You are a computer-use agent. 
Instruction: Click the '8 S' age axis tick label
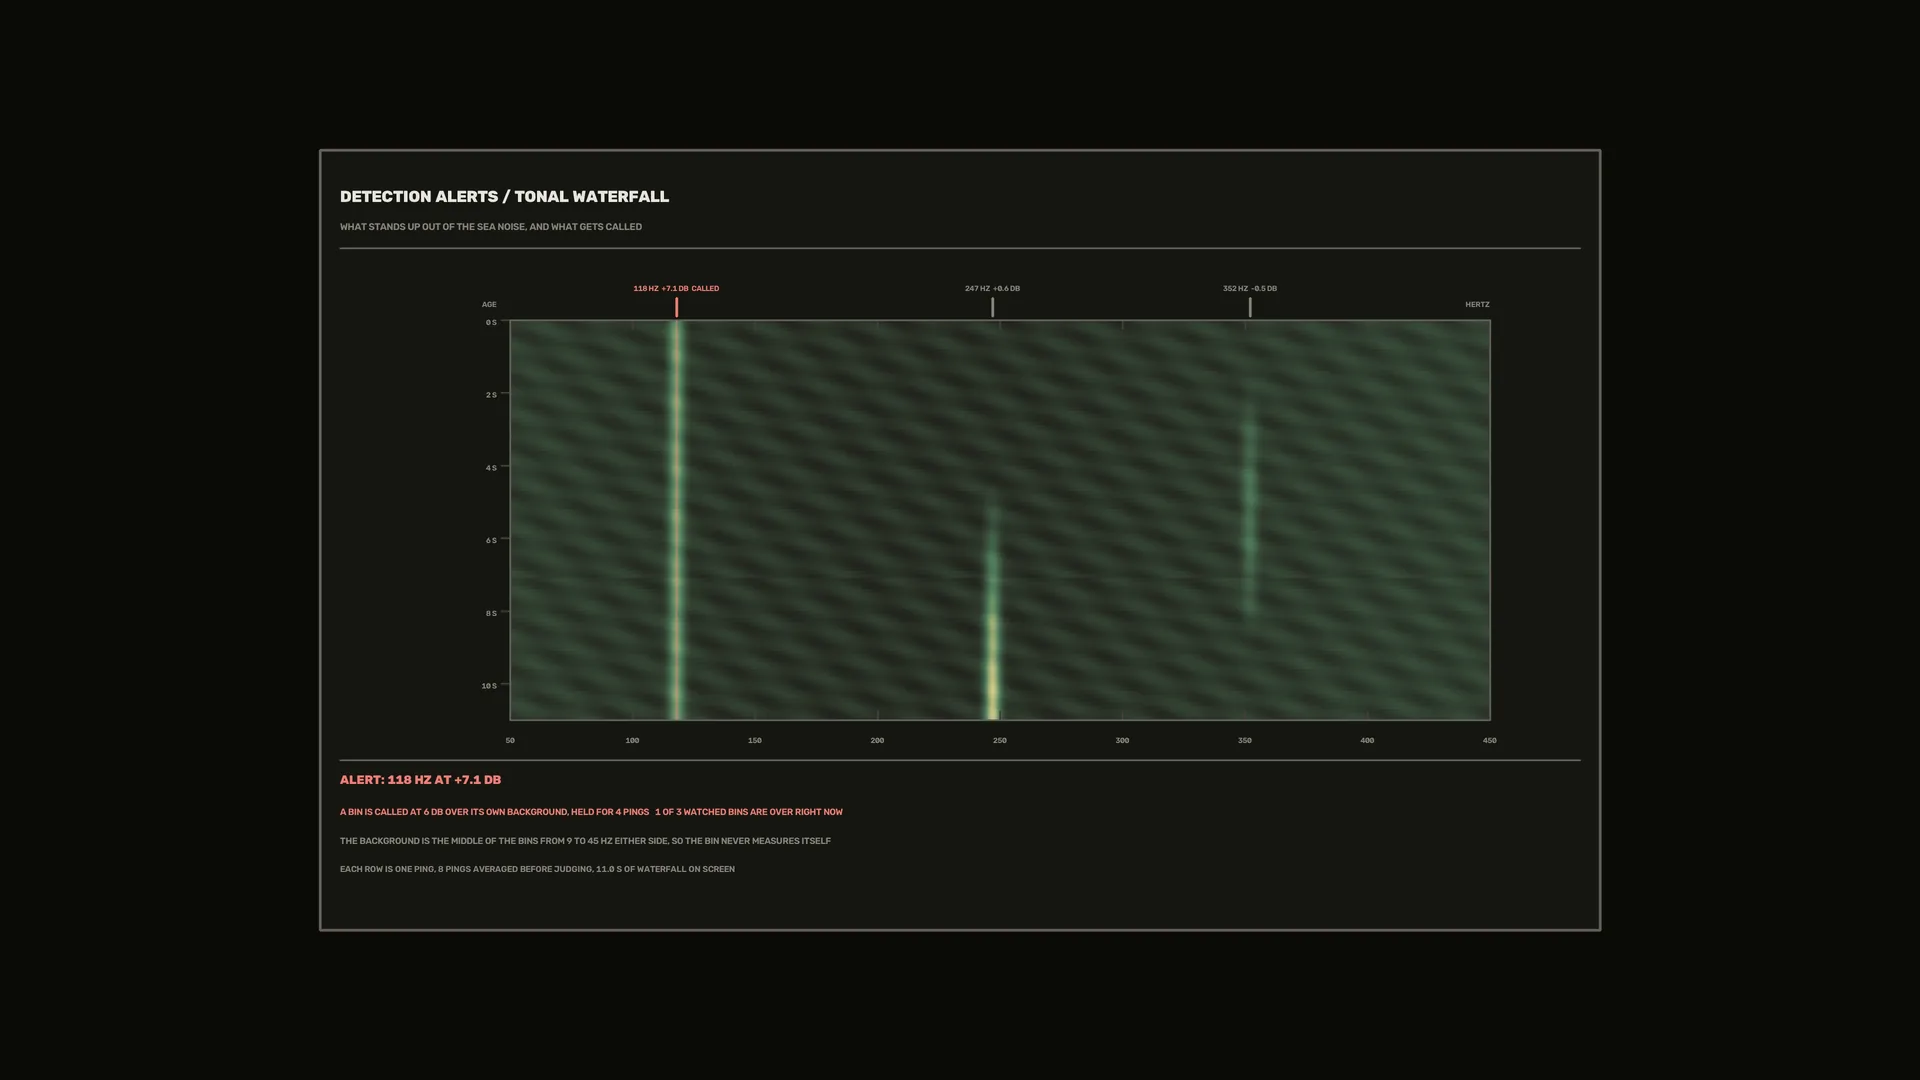pyautogui.click(x=491, y=613)
